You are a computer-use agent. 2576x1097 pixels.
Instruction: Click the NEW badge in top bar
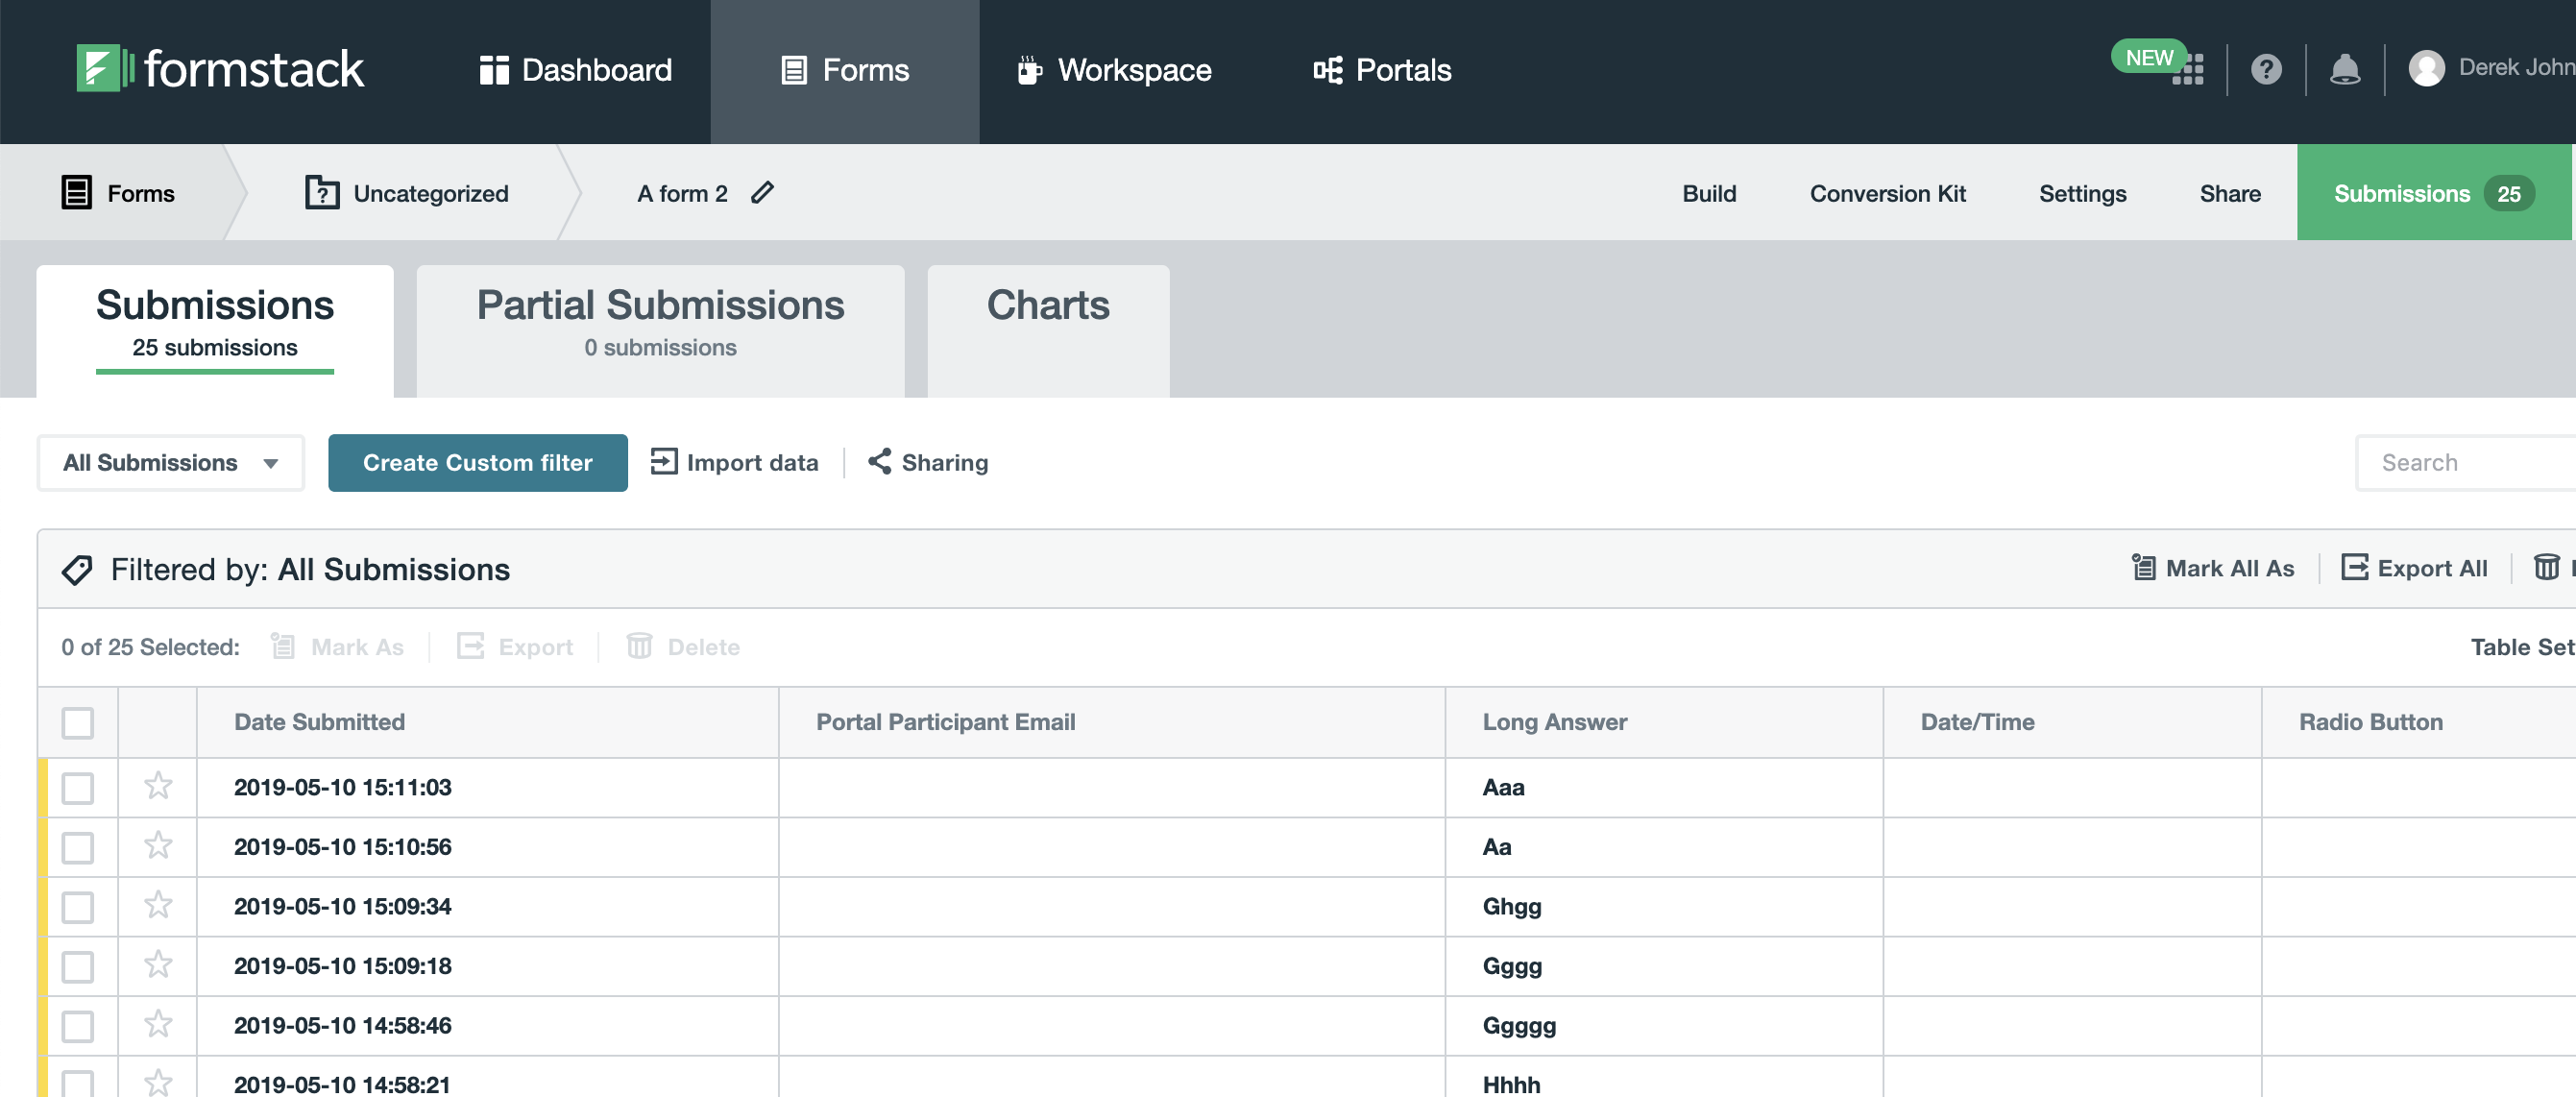coord(2148,57)
